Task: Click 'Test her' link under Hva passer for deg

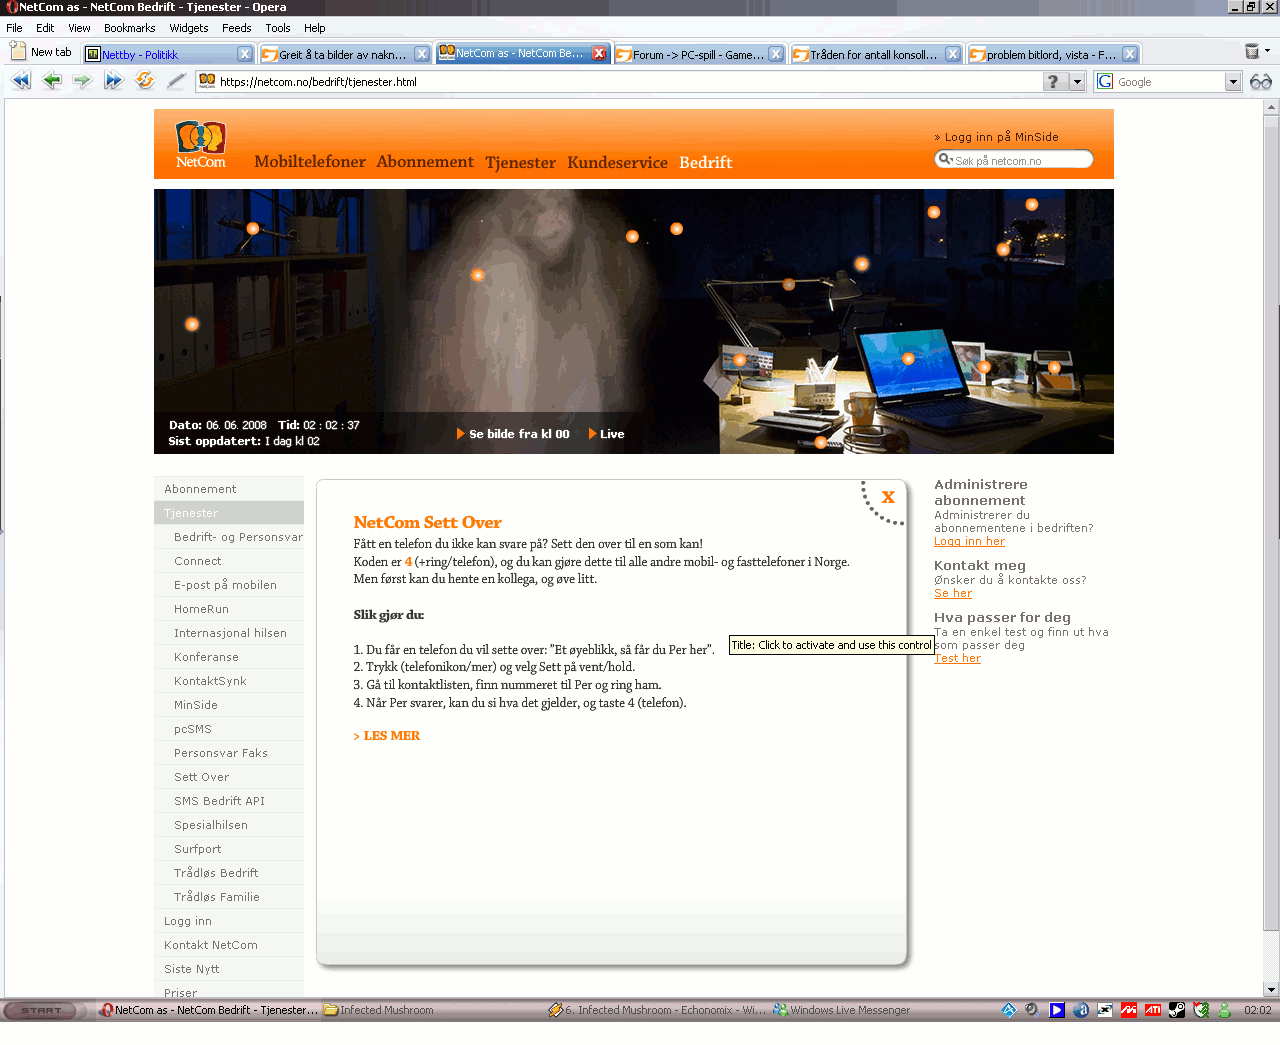Action: 957,658
